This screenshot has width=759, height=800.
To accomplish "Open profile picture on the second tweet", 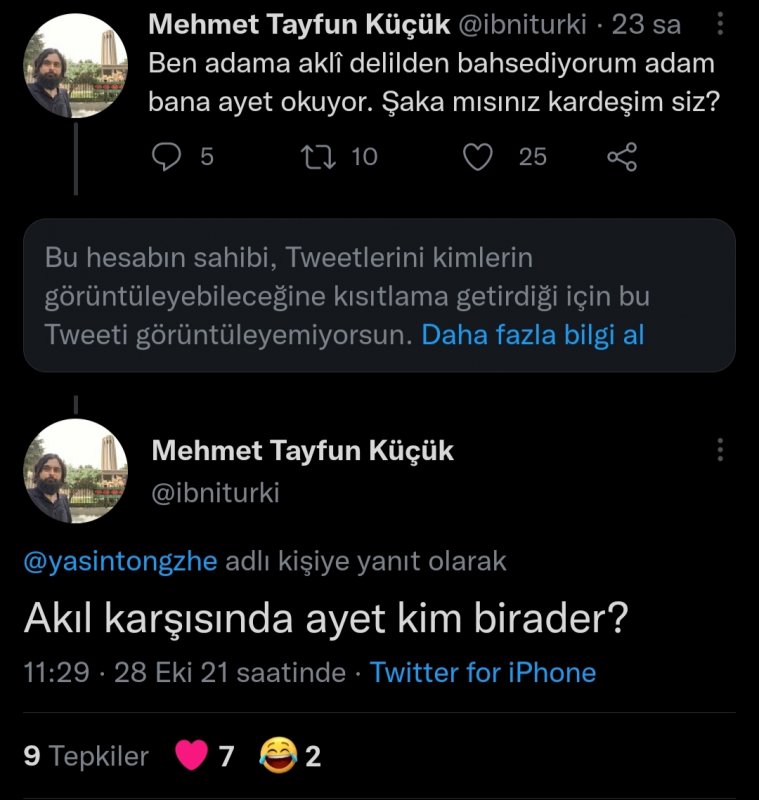I will click(75, 469).
